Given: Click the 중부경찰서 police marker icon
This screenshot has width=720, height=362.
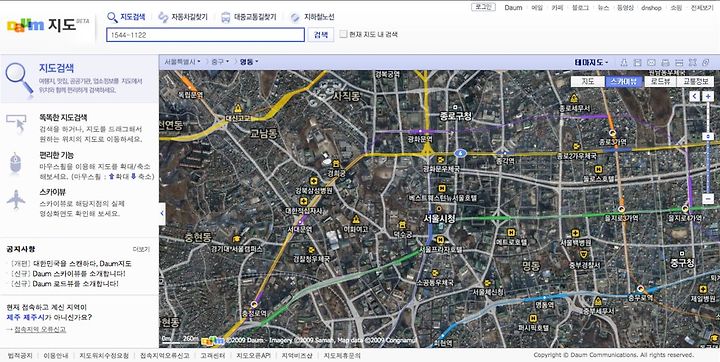Looking at the screenshot, I should point(584,255).
